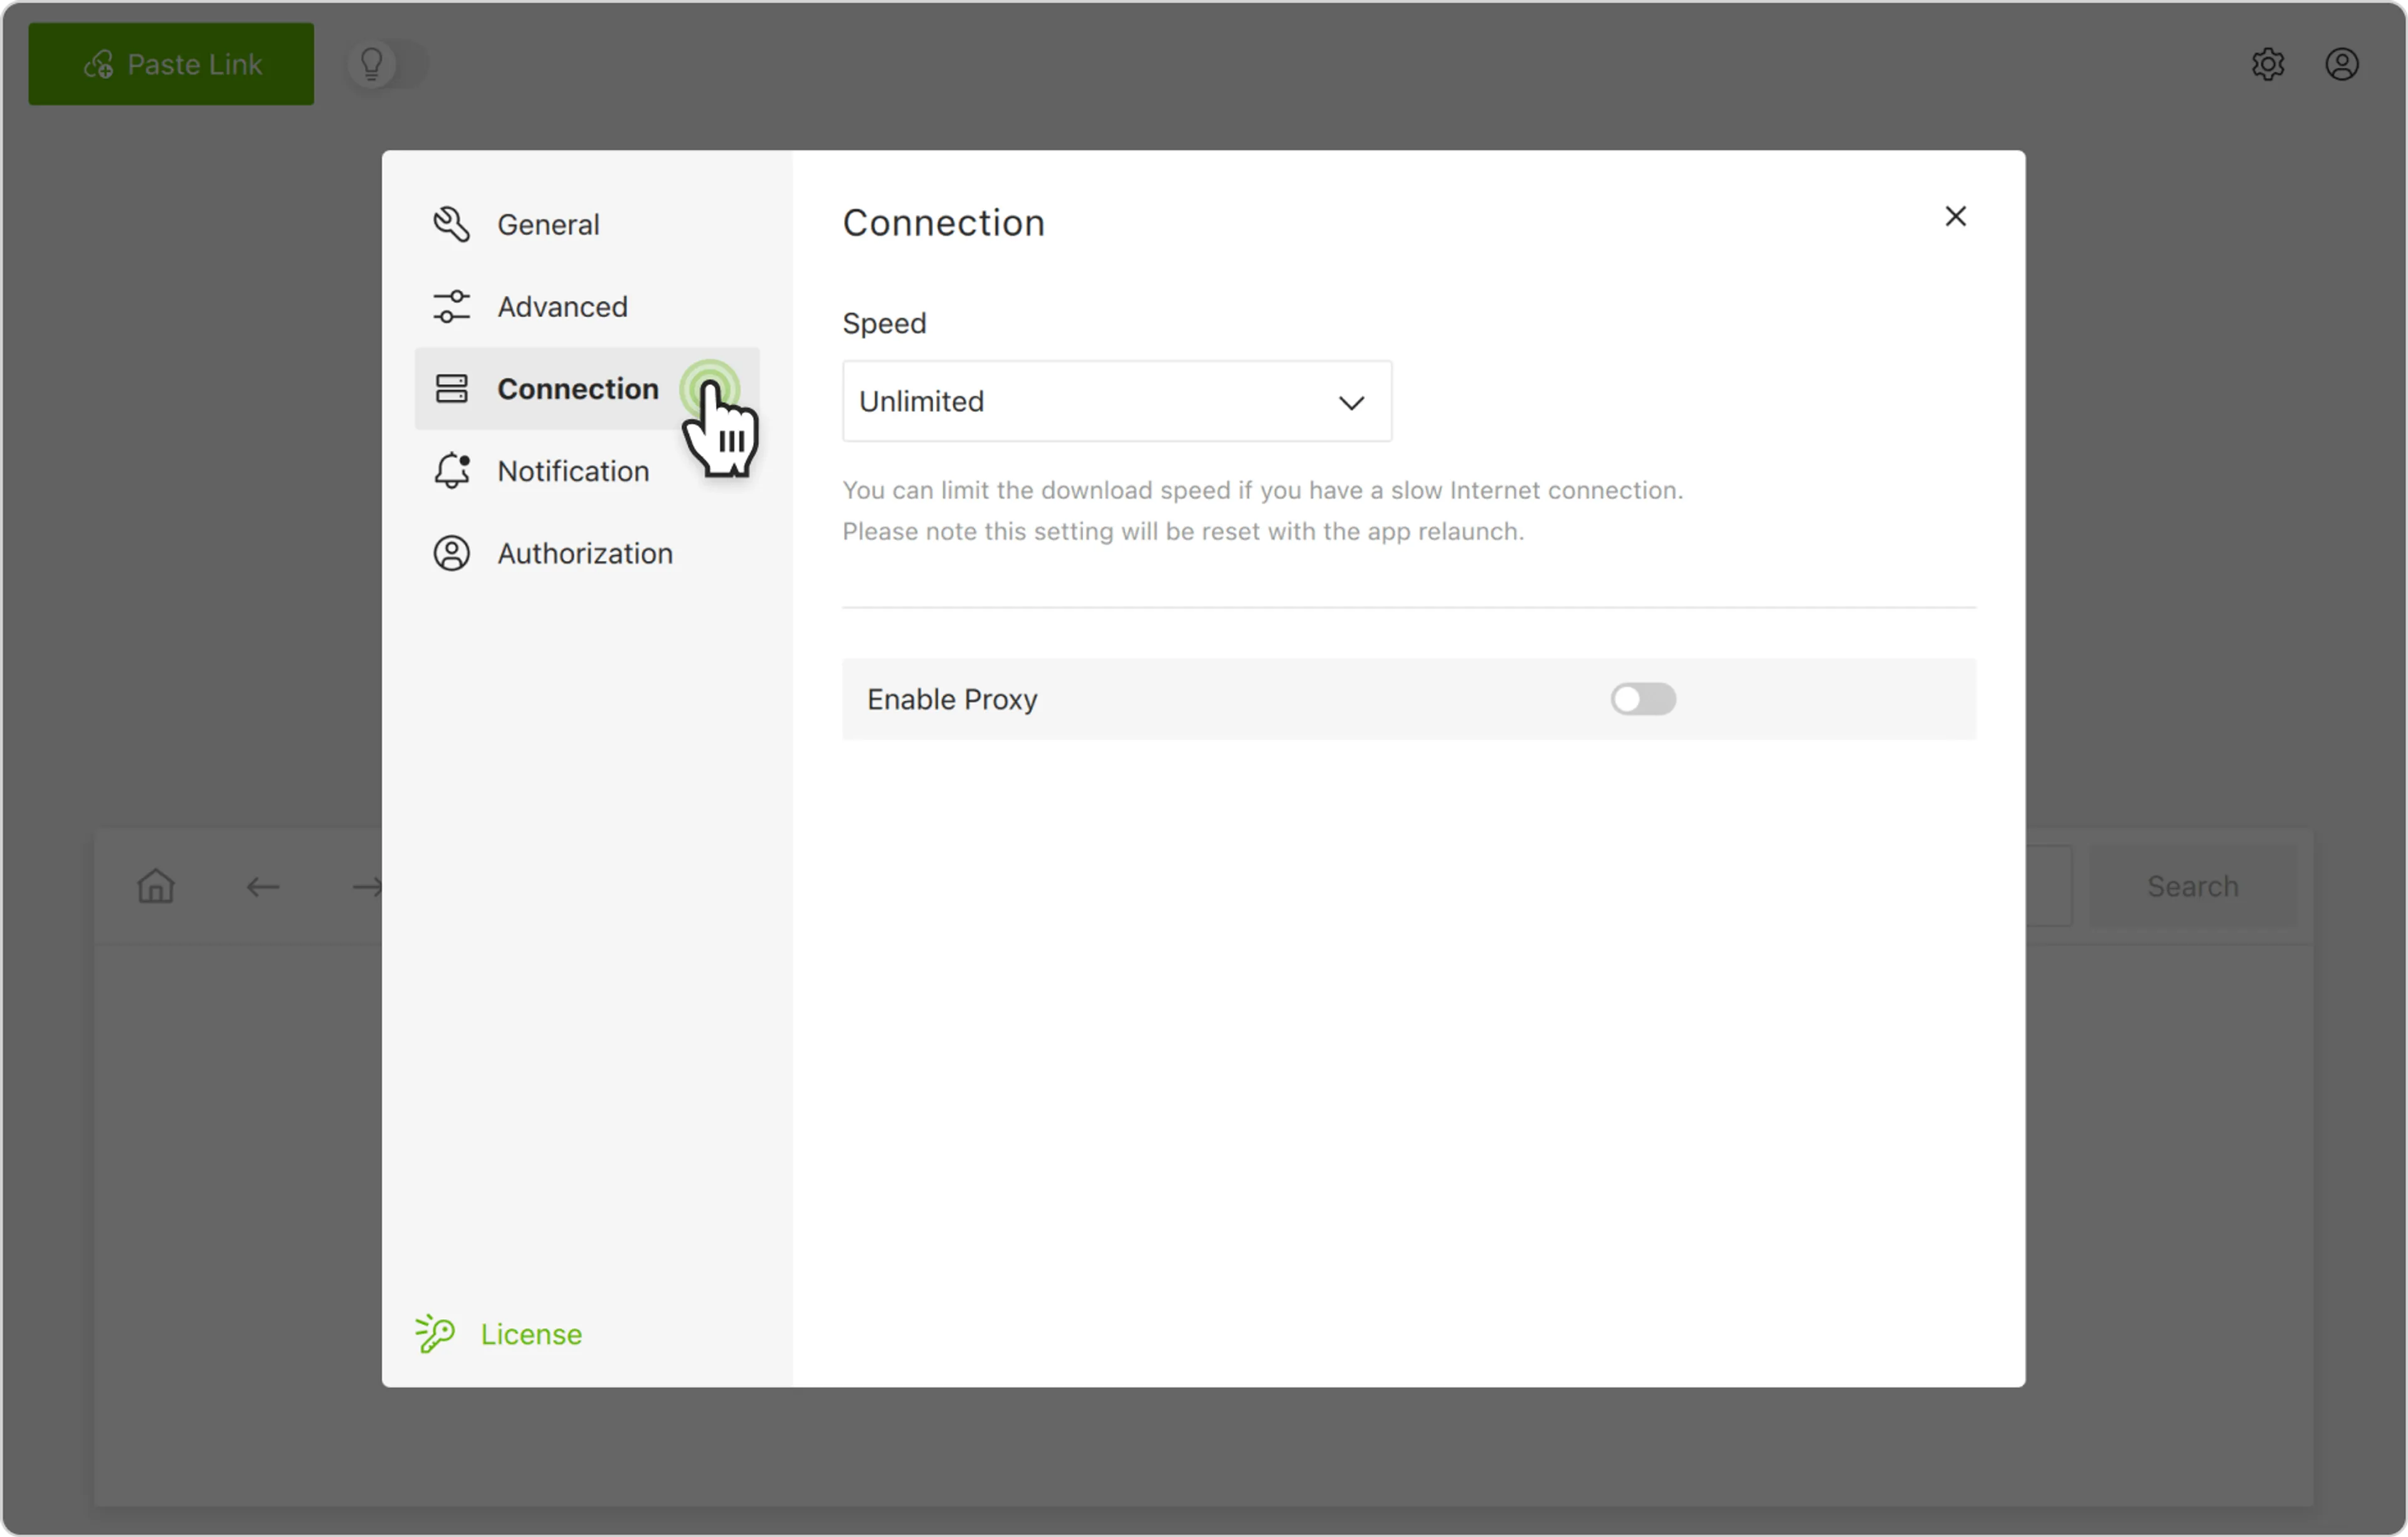2408x1537 pixels.
Task: Click the License key icon
Action: pyautogui.click(x=435, y=1334)
